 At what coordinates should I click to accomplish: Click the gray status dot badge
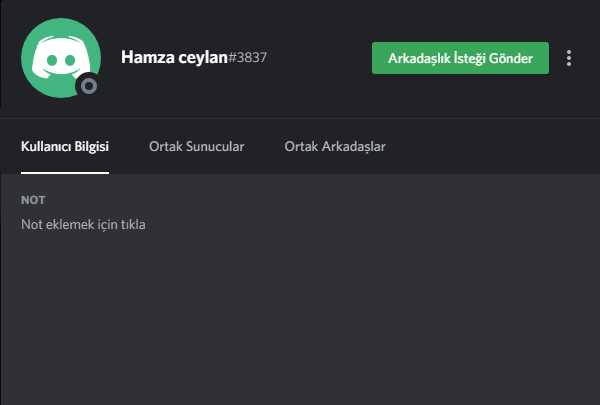89,86
